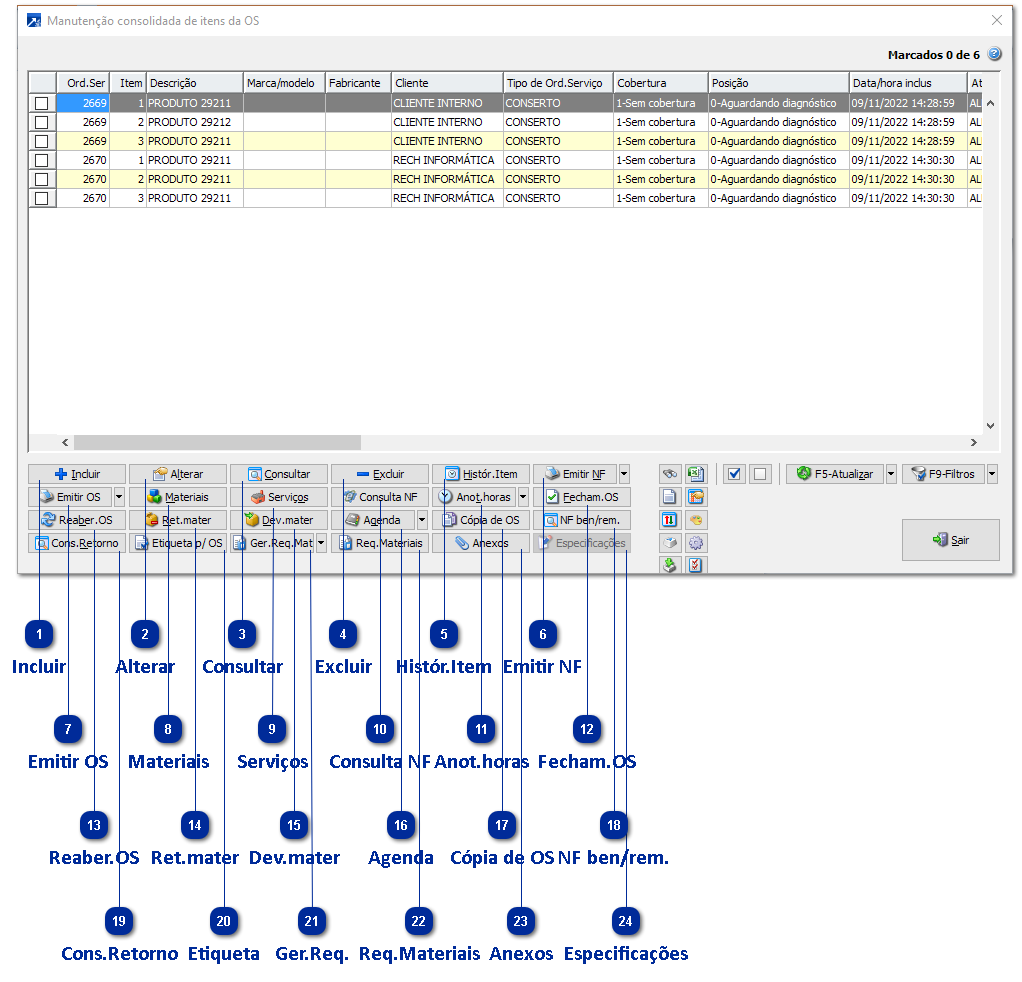Click the Materiais button
Image resolution: width=1022 pixels, height=982 pixels.
178,497
